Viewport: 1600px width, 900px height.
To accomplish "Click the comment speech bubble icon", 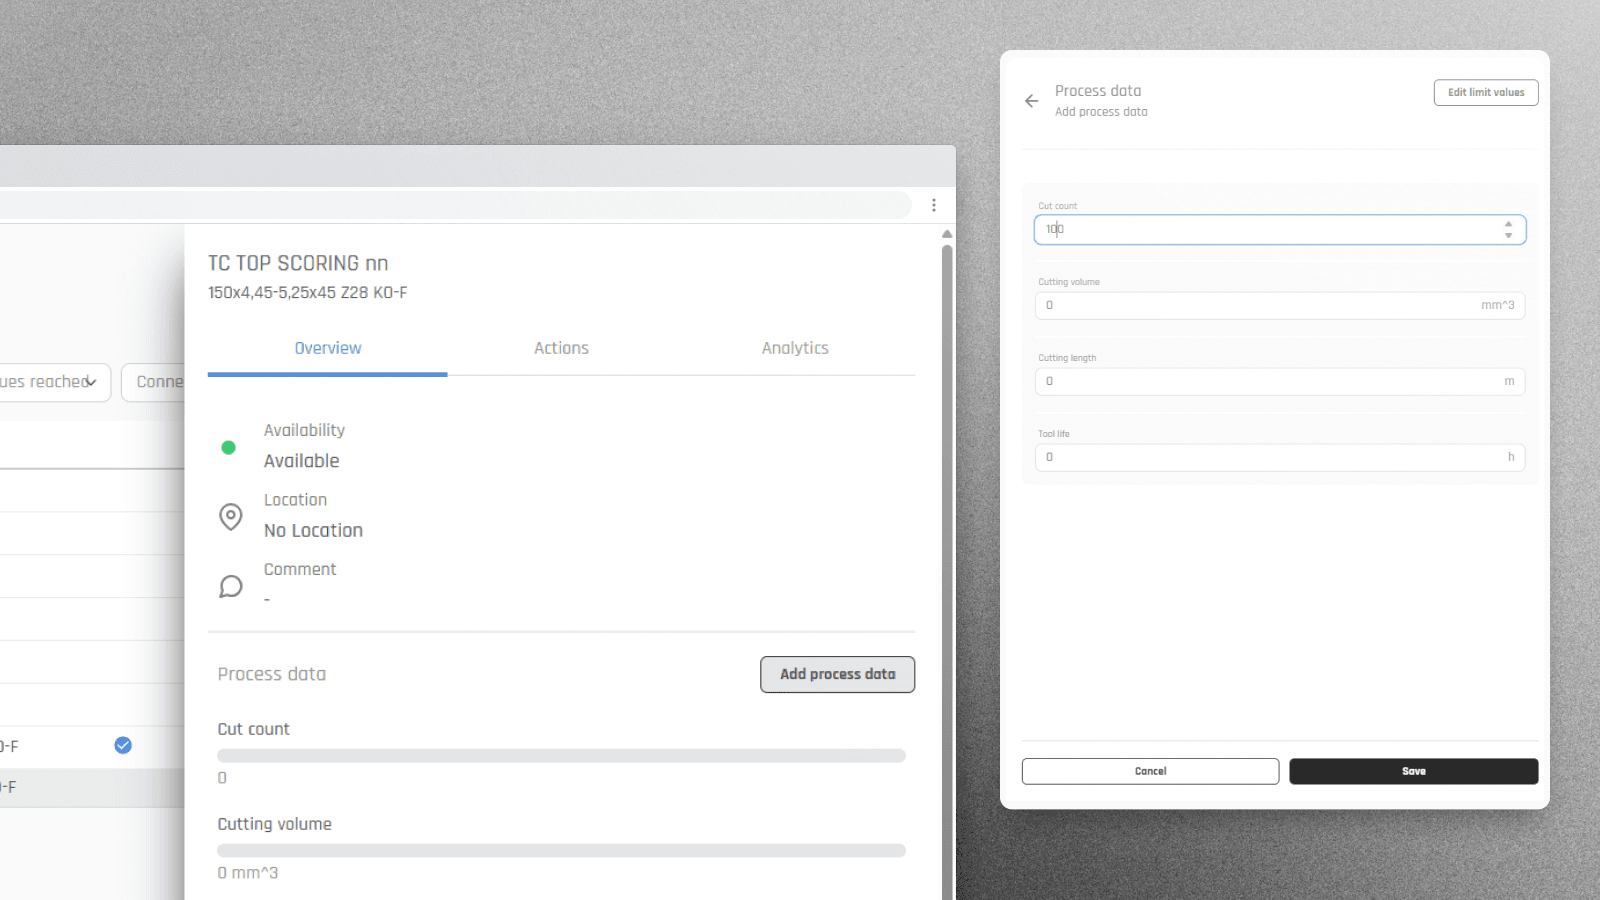I will click(x=231, y=586).
